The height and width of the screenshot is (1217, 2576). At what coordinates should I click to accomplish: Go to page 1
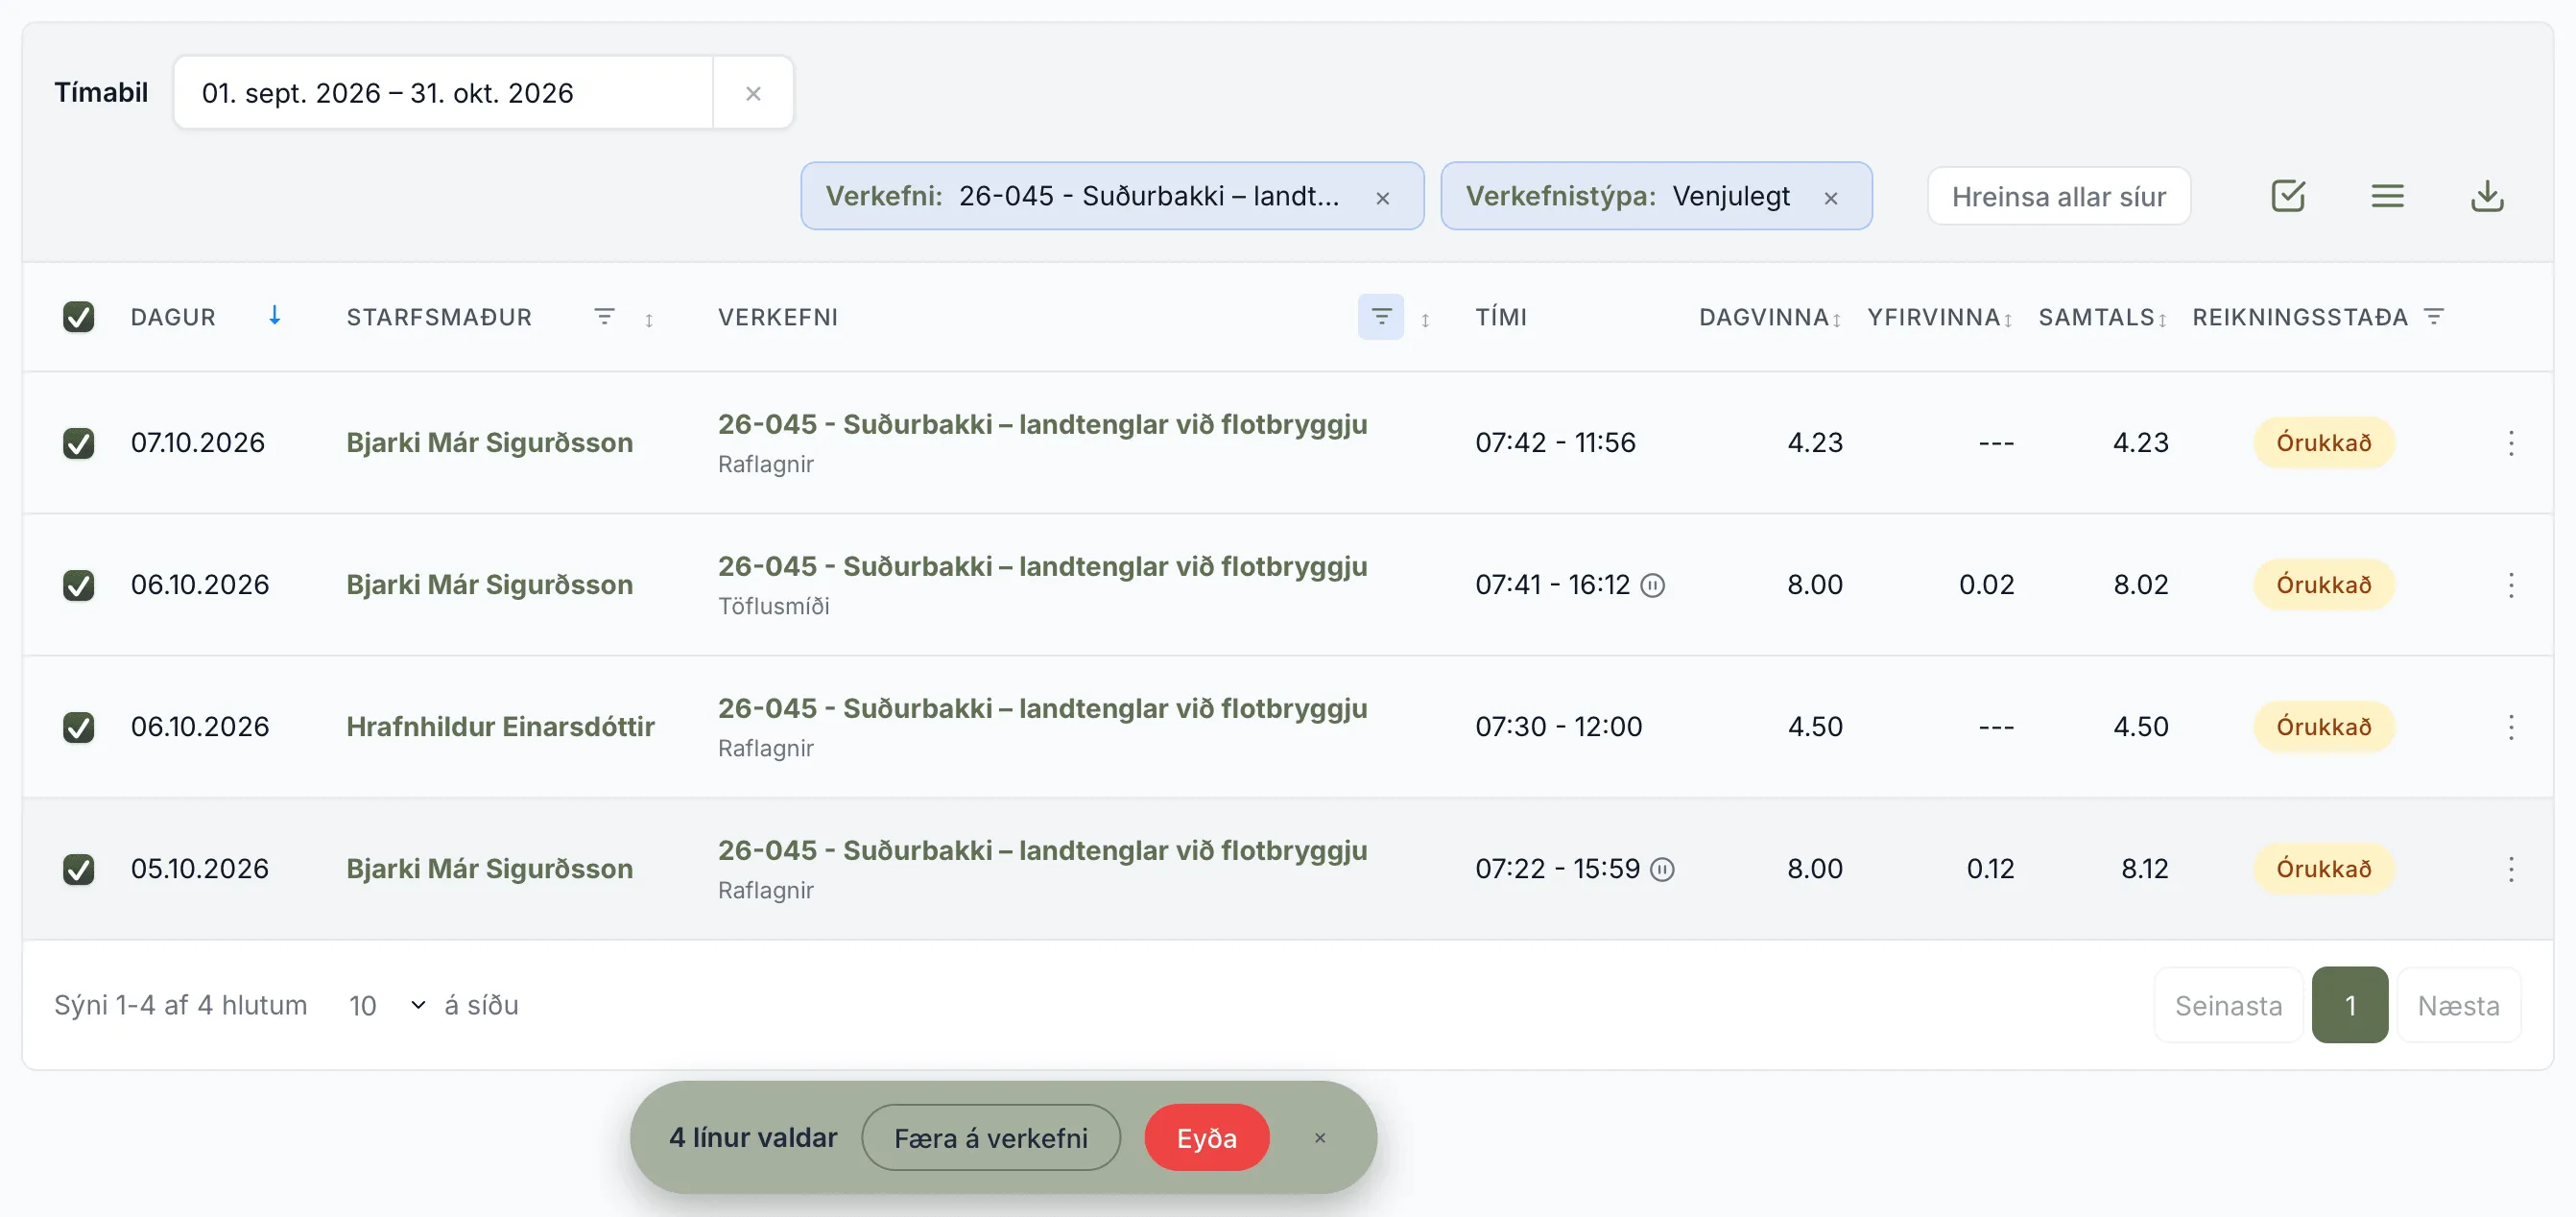(2349, 1005)
